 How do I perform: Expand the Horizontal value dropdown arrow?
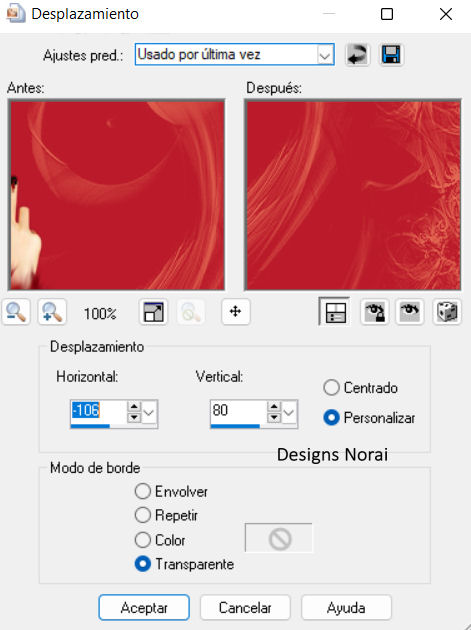click(x=149, y=413)
